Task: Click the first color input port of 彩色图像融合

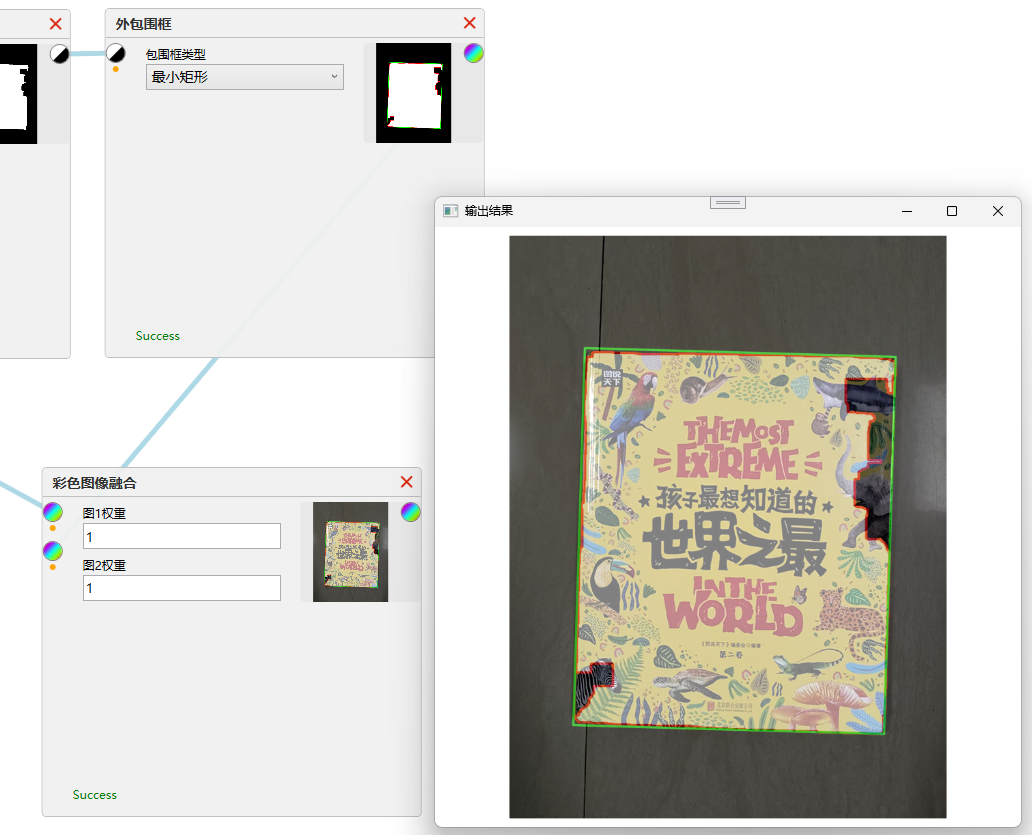Action: pos(53,512)
